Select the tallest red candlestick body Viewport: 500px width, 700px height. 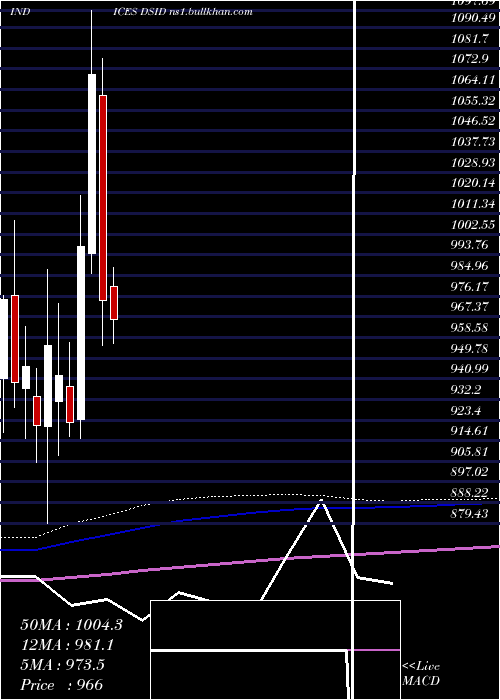pyautogui.click(x=103, y=198)
